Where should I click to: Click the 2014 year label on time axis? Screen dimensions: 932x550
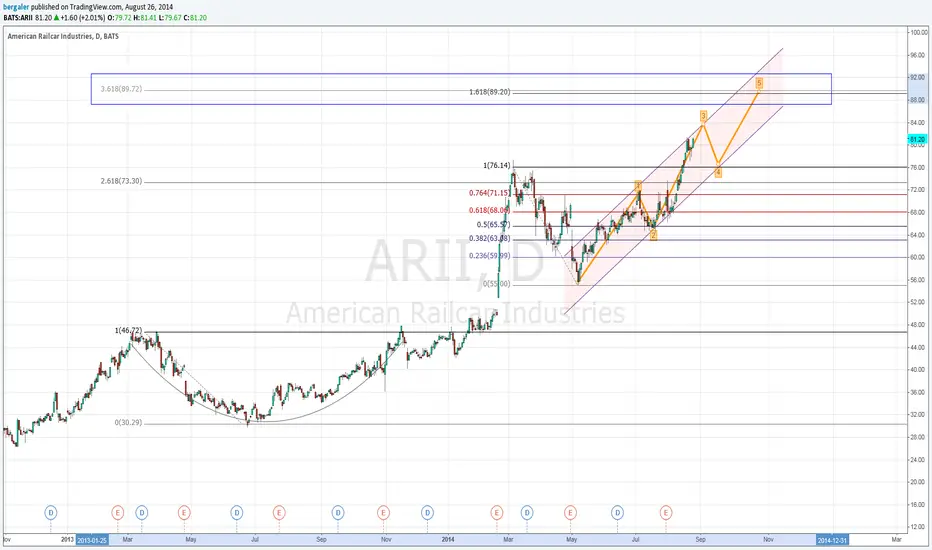pos(448,539)
